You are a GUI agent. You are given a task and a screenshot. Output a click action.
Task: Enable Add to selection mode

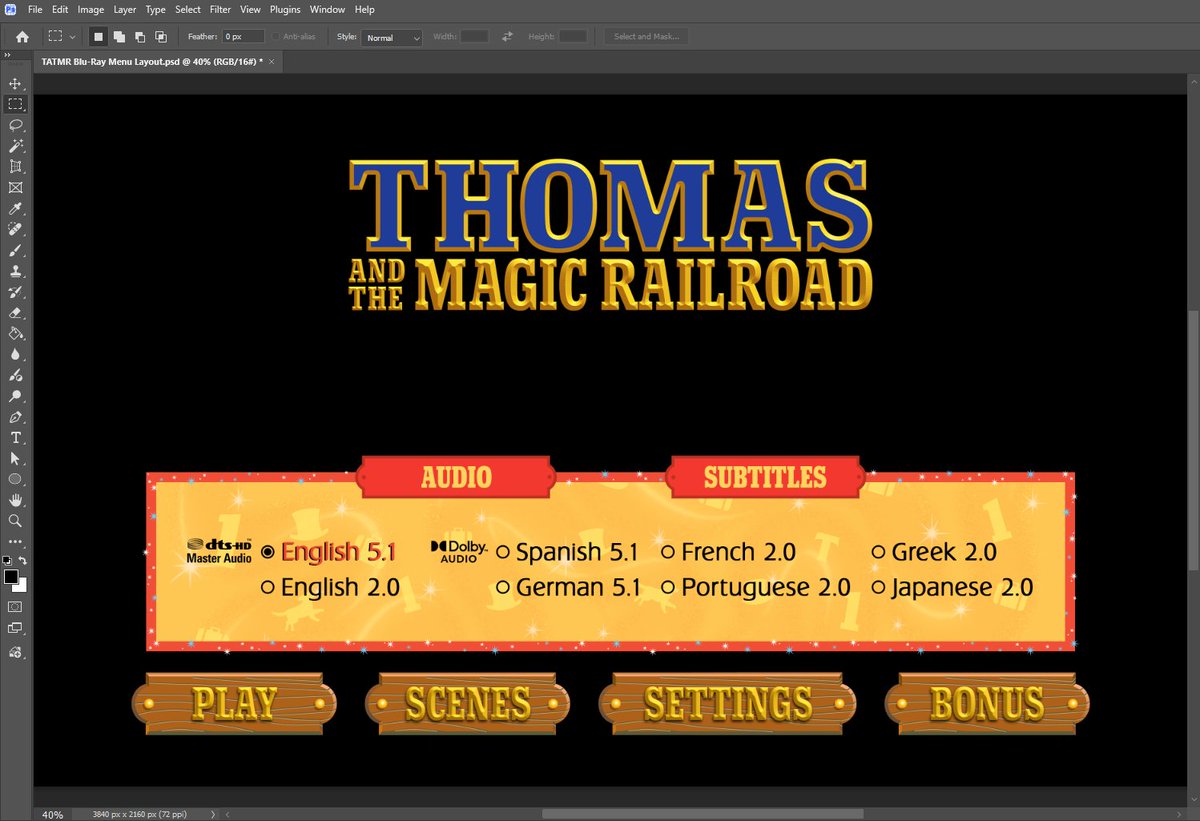coord(119,37)
